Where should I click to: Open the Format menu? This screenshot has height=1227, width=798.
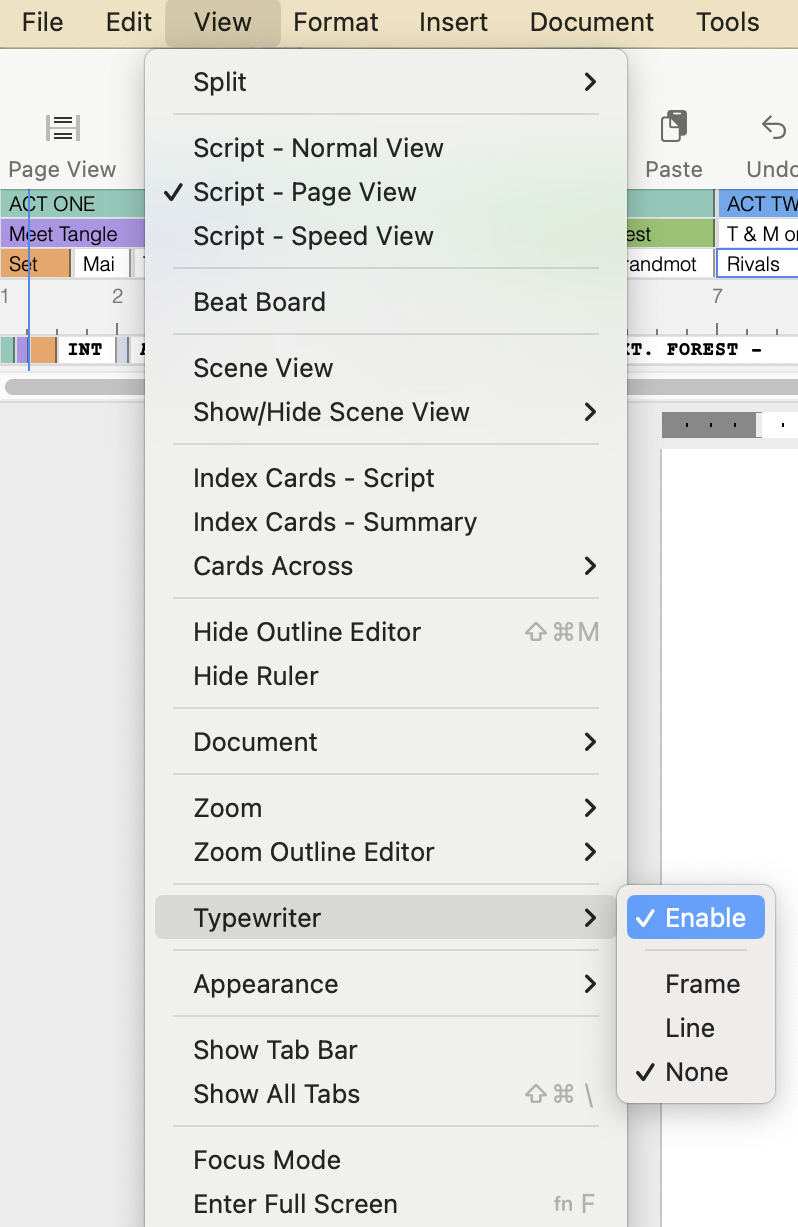coord(336,22)
